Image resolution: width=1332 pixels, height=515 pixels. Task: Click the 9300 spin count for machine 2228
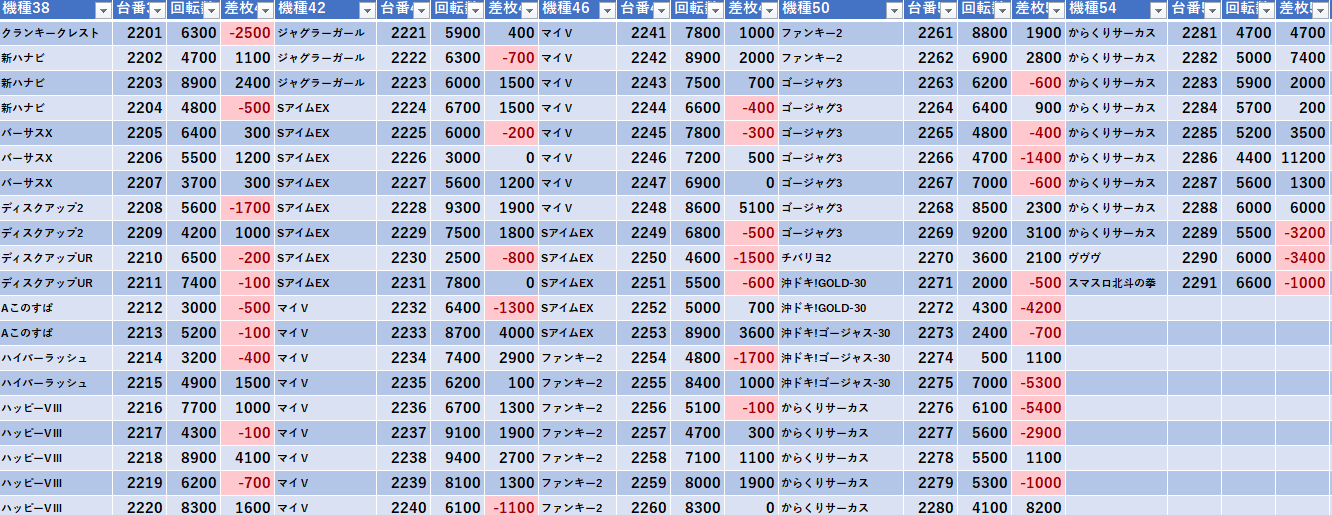pyautogui.click(x=458, y=208)
